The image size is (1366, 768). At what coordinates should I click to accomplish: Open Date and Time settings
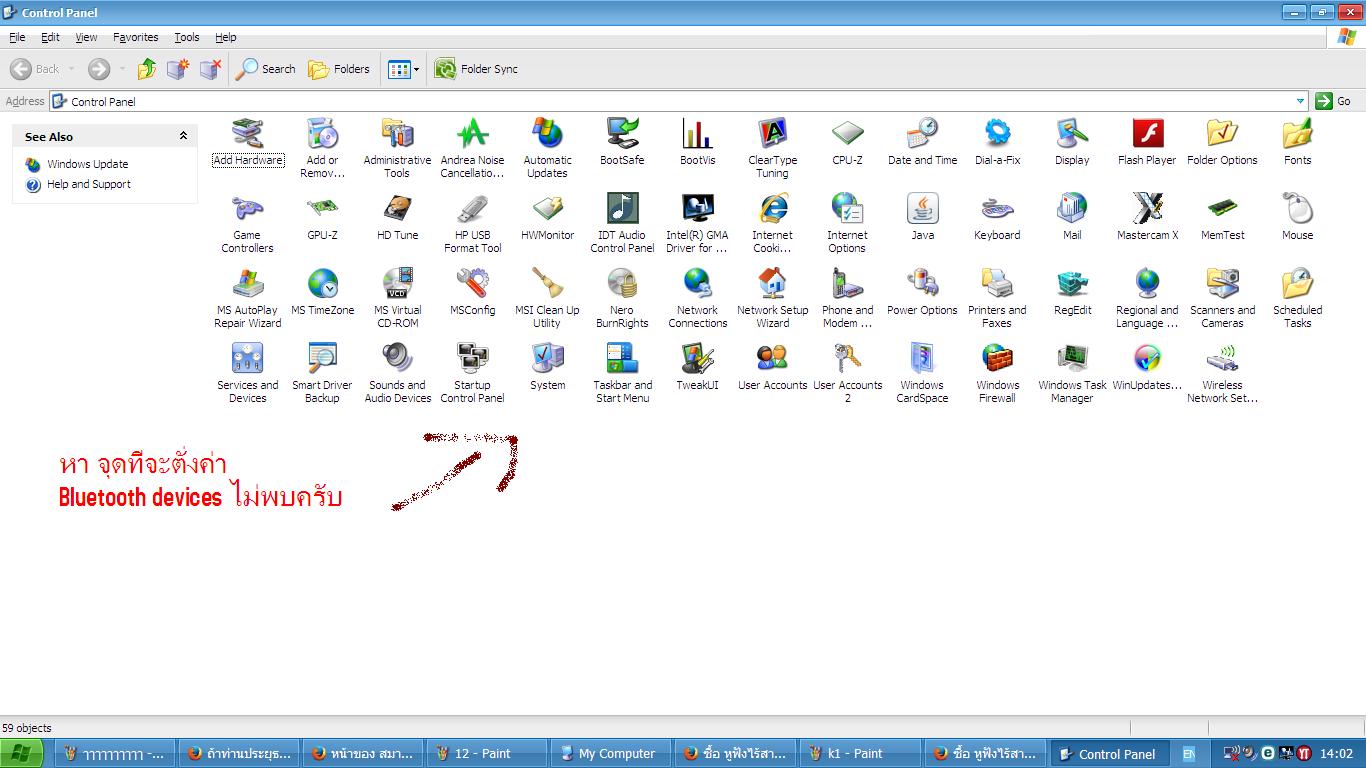[x=922, y=143]
